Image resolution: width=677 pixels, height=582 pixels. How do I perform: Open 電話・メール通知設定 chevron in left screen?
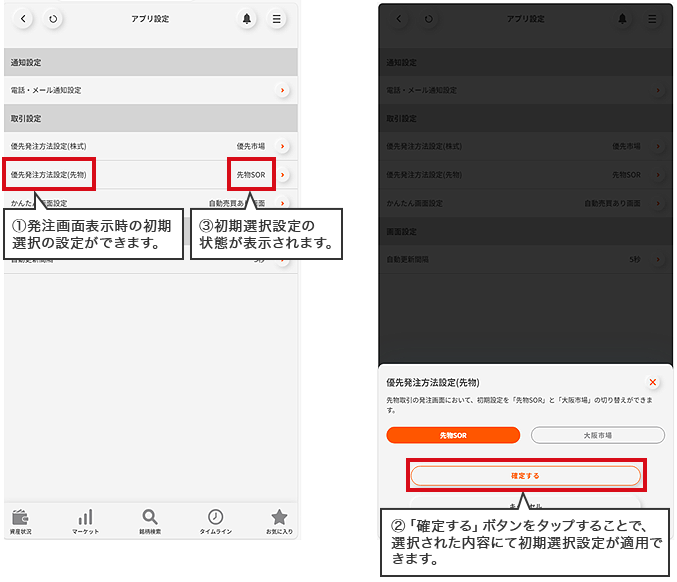pyautogui.click(x=282, y=90)
